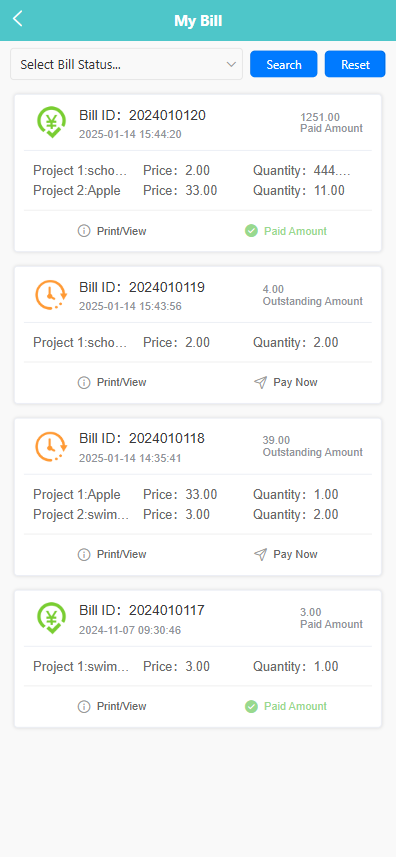This screenshot has width=396, height=857.
Task: Click the green paid yen icon on bill 2024010117
Action: (51, 618)
